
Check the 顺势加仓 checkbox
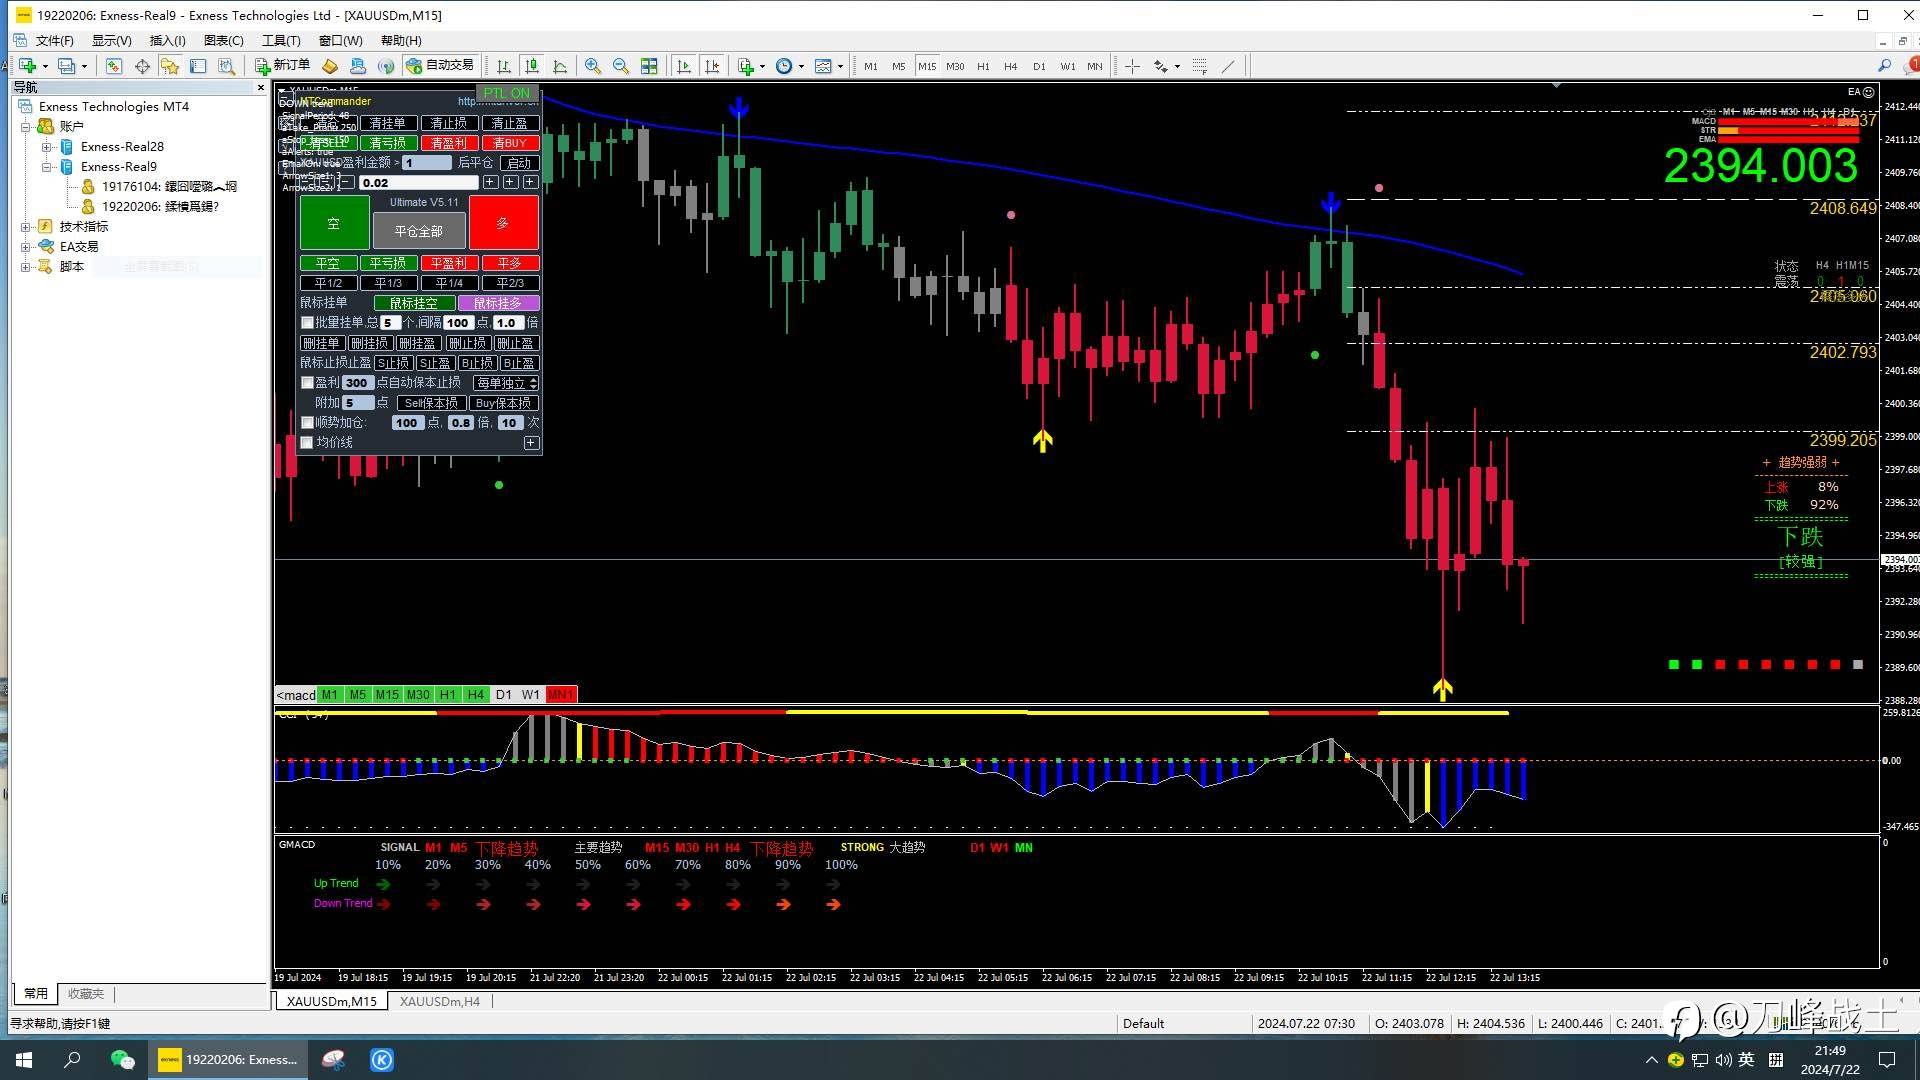click(308, 423)
